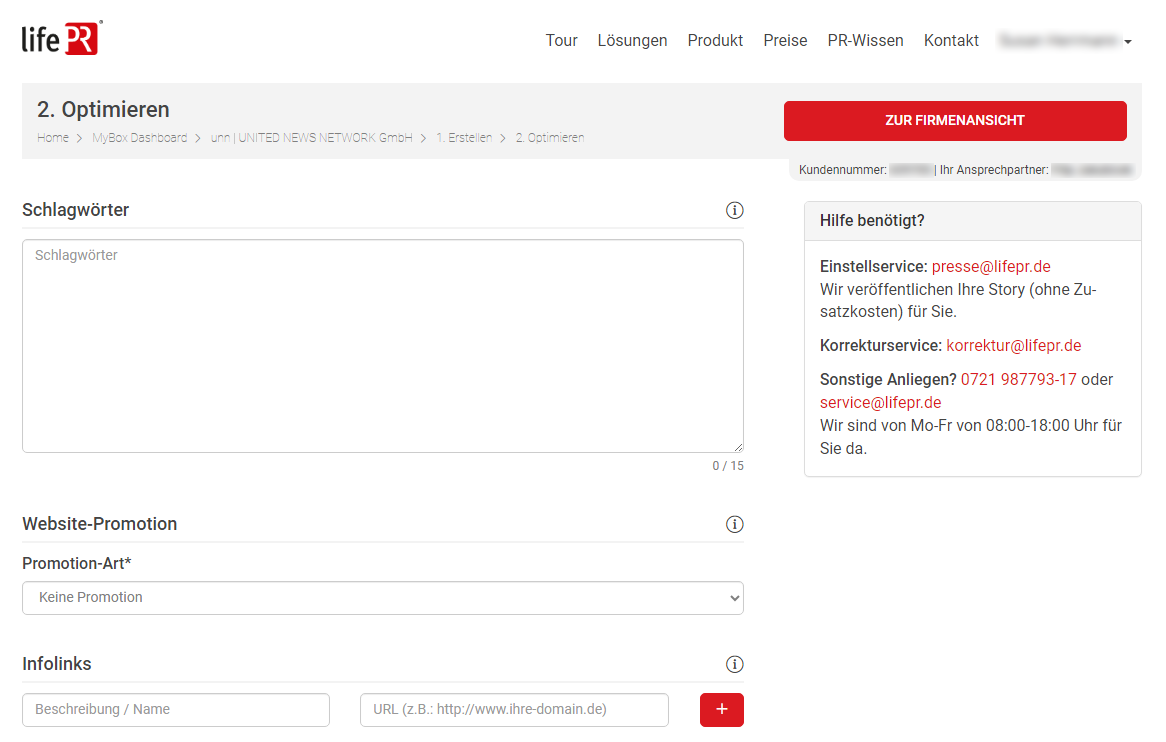Go to Lösungen in navigation

(x=632, y=41)
